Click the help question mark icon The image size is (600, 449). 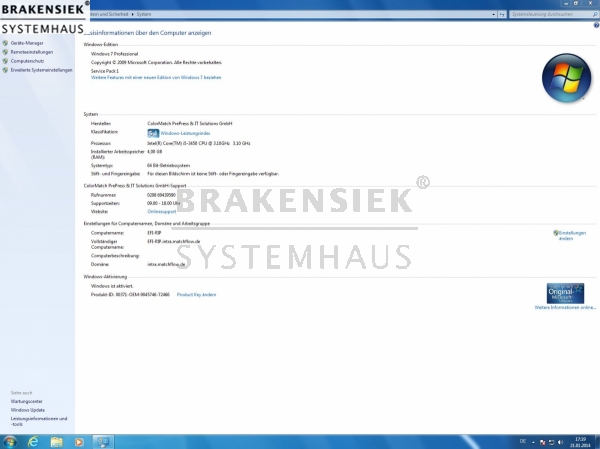pos(596,25)
